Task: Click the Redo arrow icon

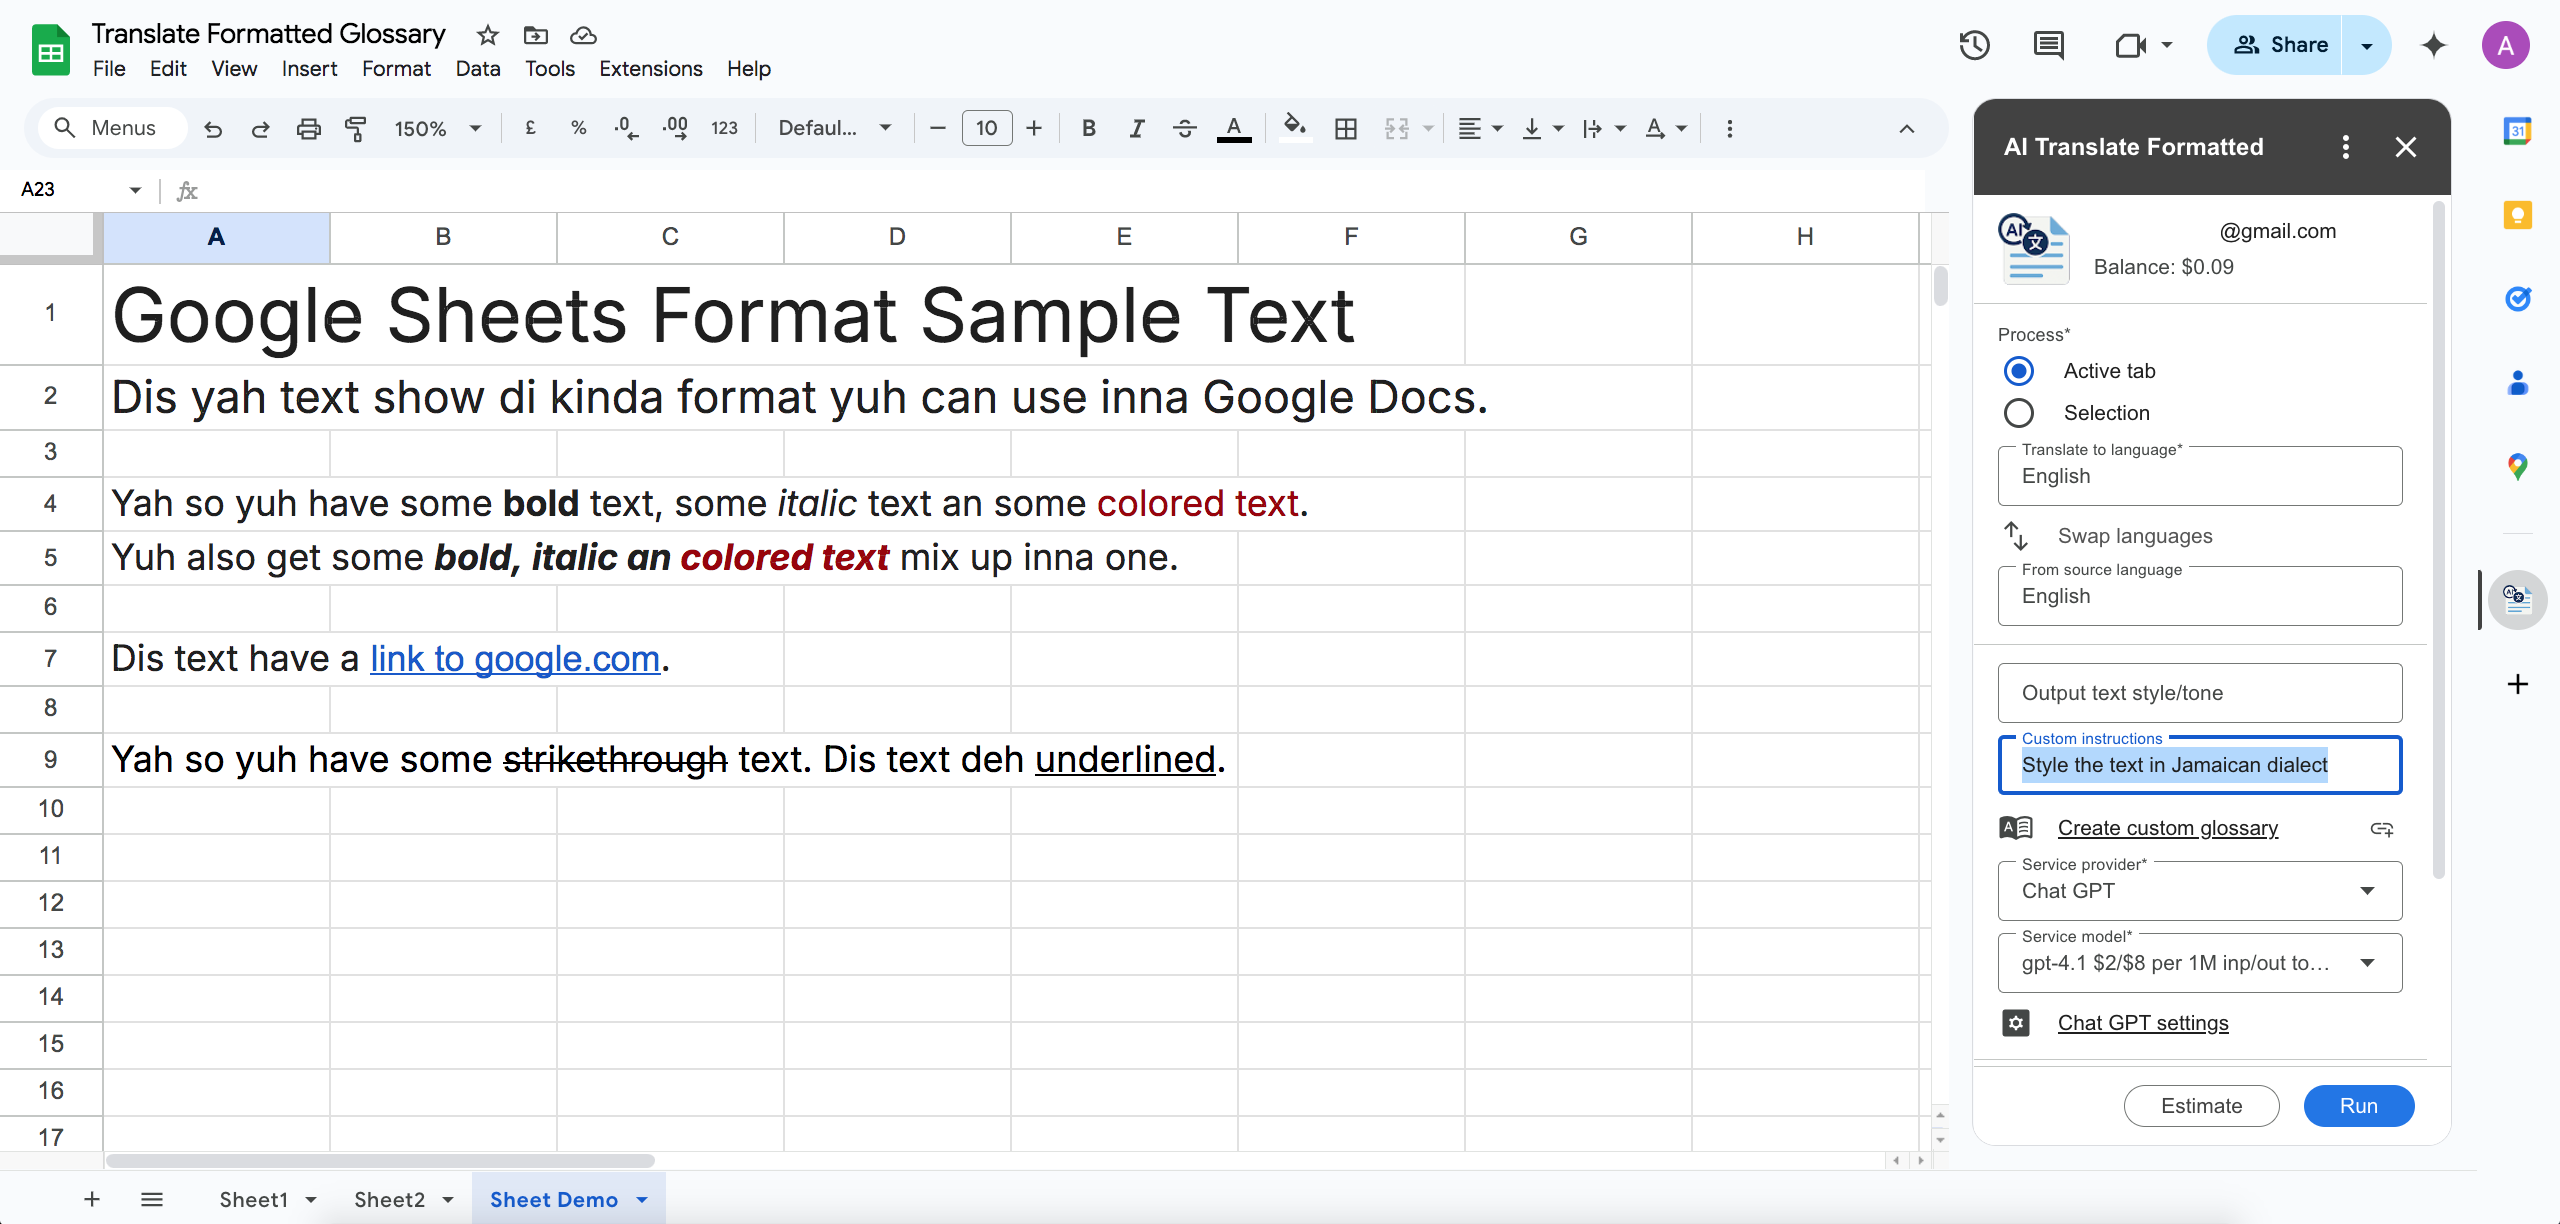Action: (x=260, y=129)
